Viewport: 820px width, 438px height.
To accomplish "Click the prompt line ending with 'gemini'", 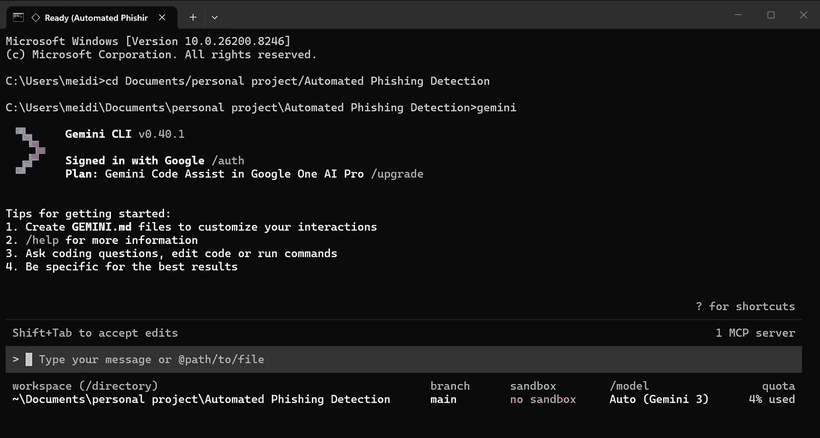I will [261, 108].
